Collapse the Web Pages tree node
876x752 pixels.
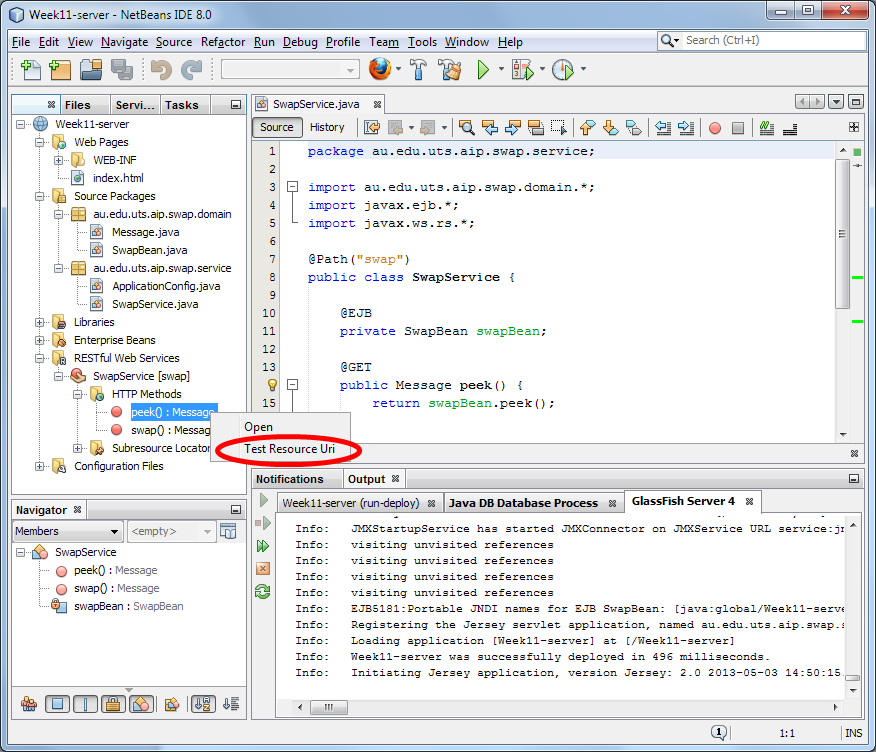tap(41, 142)
